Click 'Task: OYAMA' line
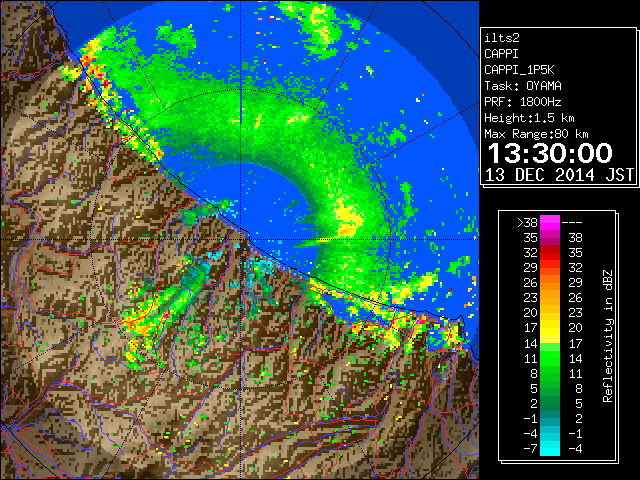 (523, 86)
